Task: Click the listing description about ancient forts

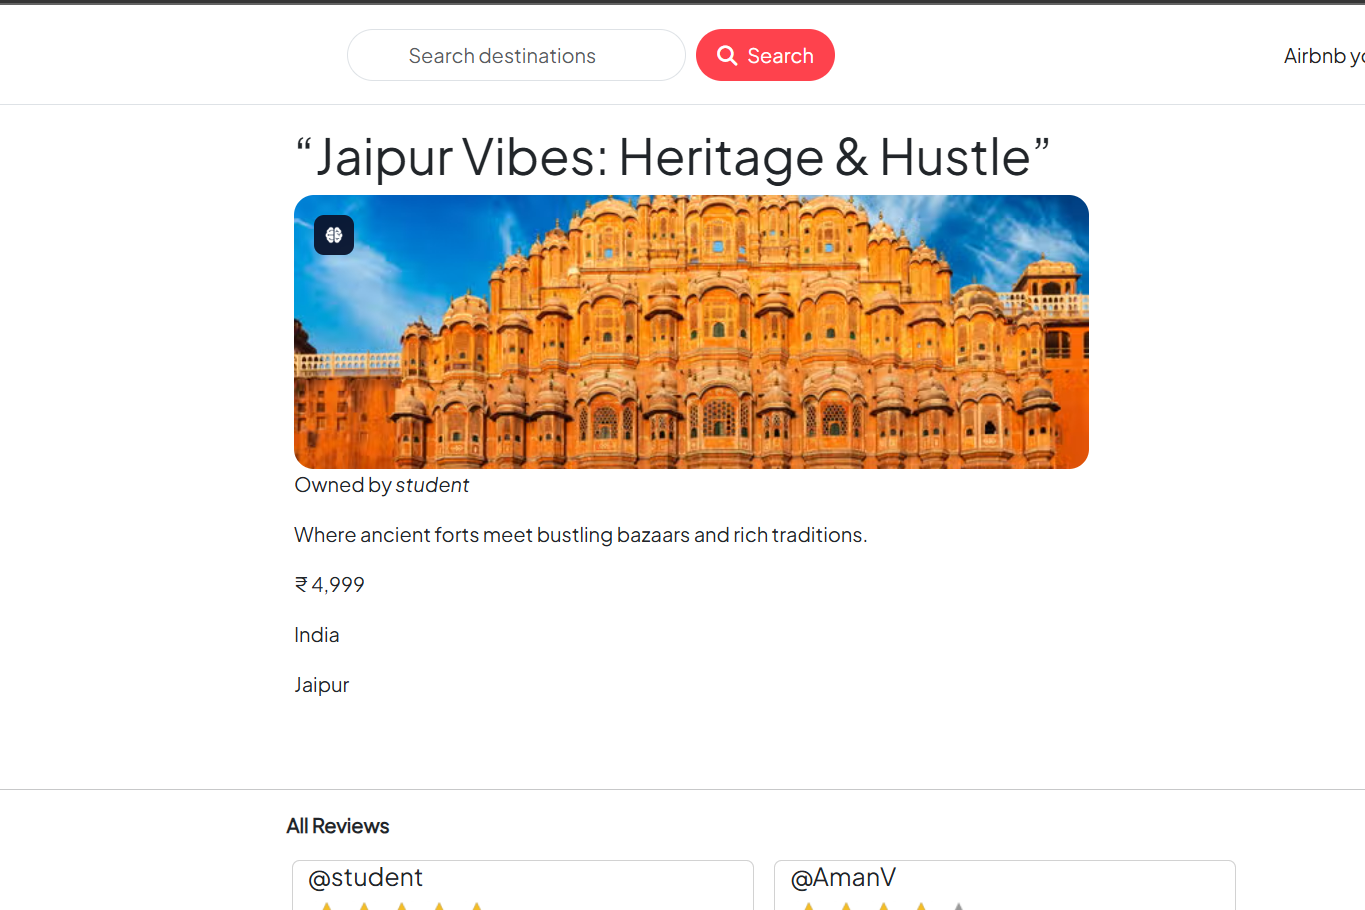Action: pos(580,535)
